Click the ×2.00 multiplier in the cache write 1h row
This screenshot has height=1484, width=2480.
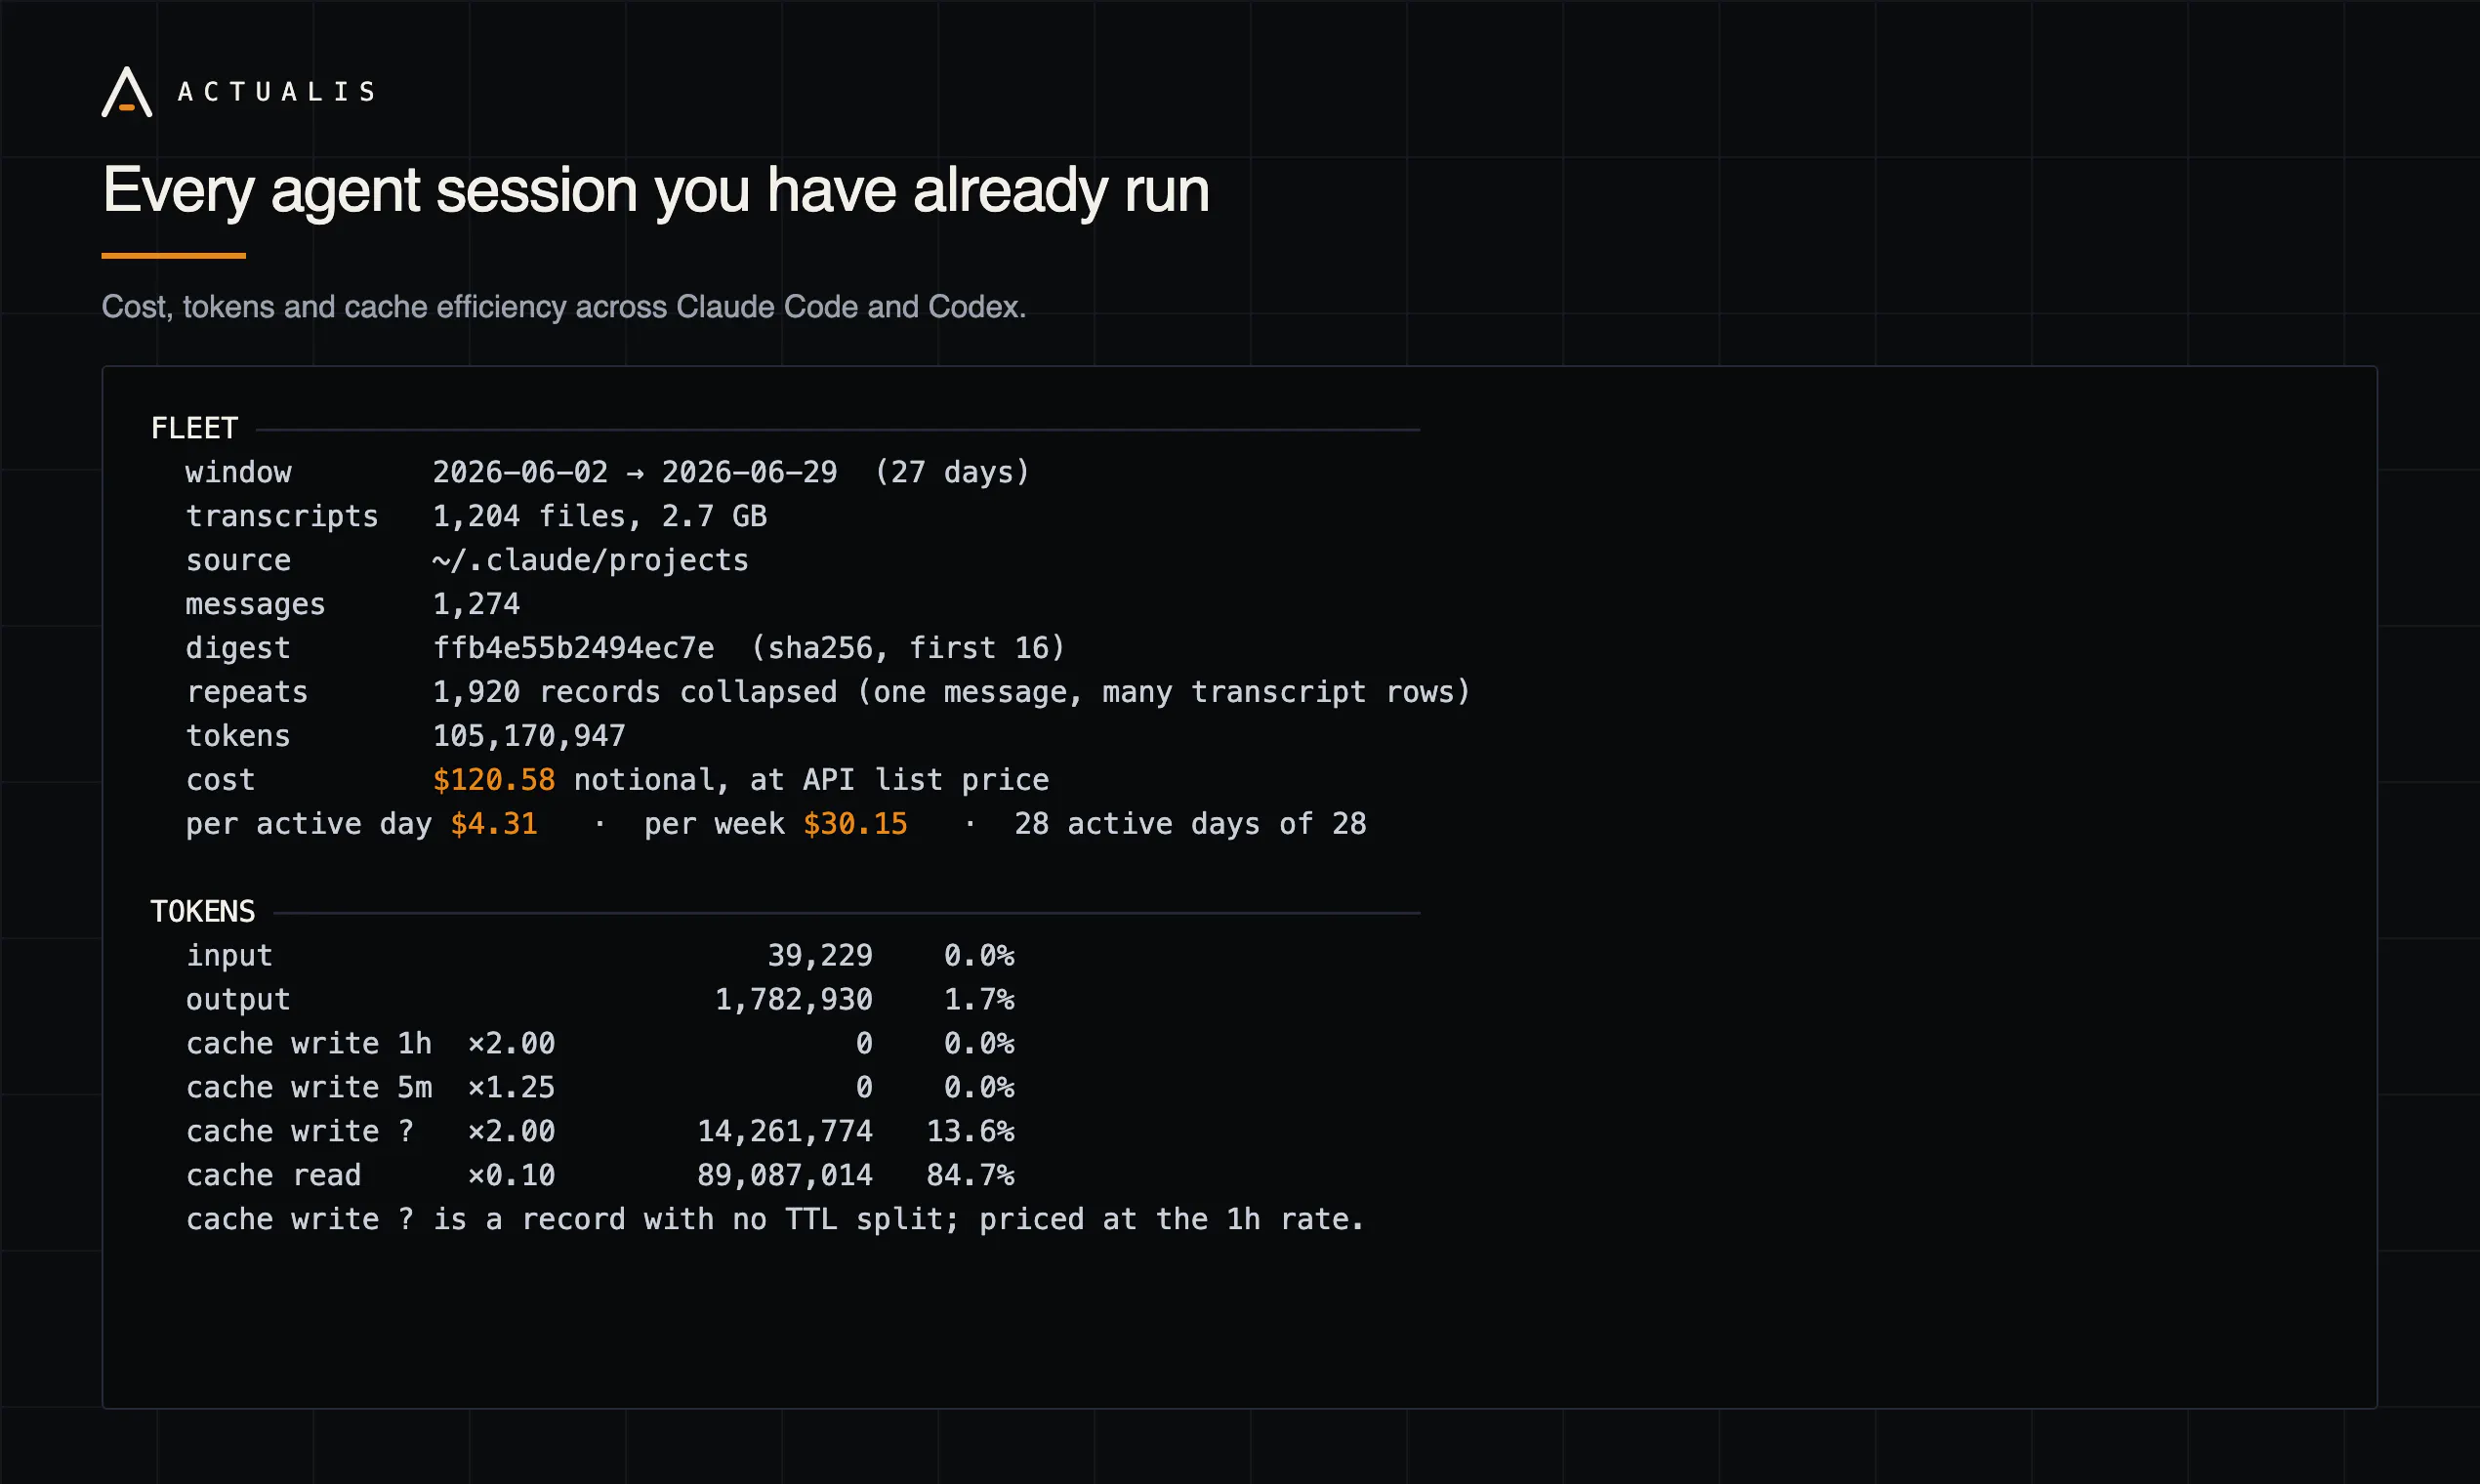pos(512,1044)
